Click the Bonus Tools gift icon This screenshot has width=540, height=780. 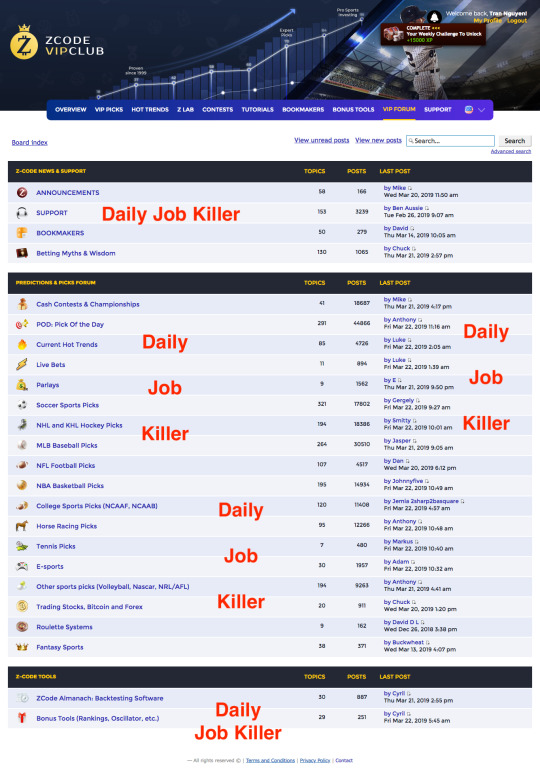click(x=22, y=718)
